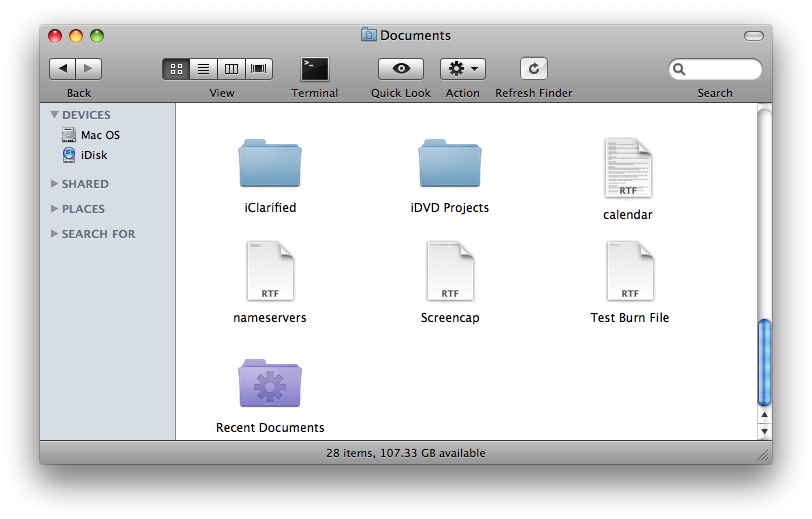Viewport: 812px width, 519px height.
Task: Open Terminal from the Finder toolbar
Action: click(315, 69)
